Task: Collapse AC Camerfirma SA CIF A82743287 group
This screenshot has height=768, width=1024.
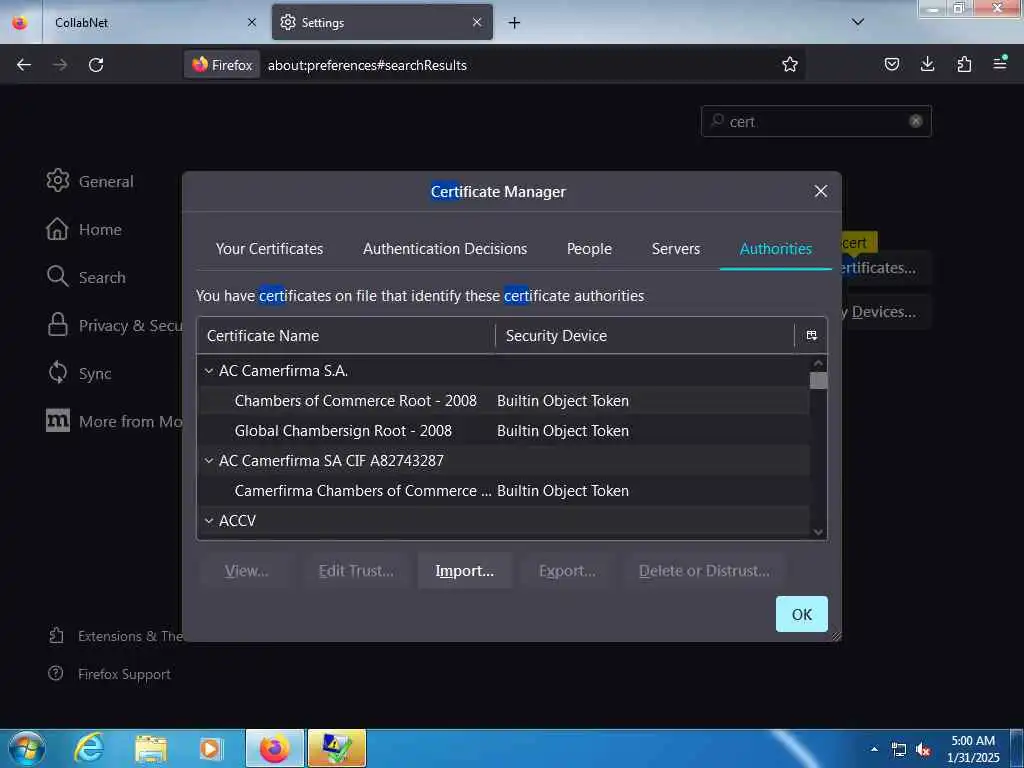Action: (x=209, y=461)
